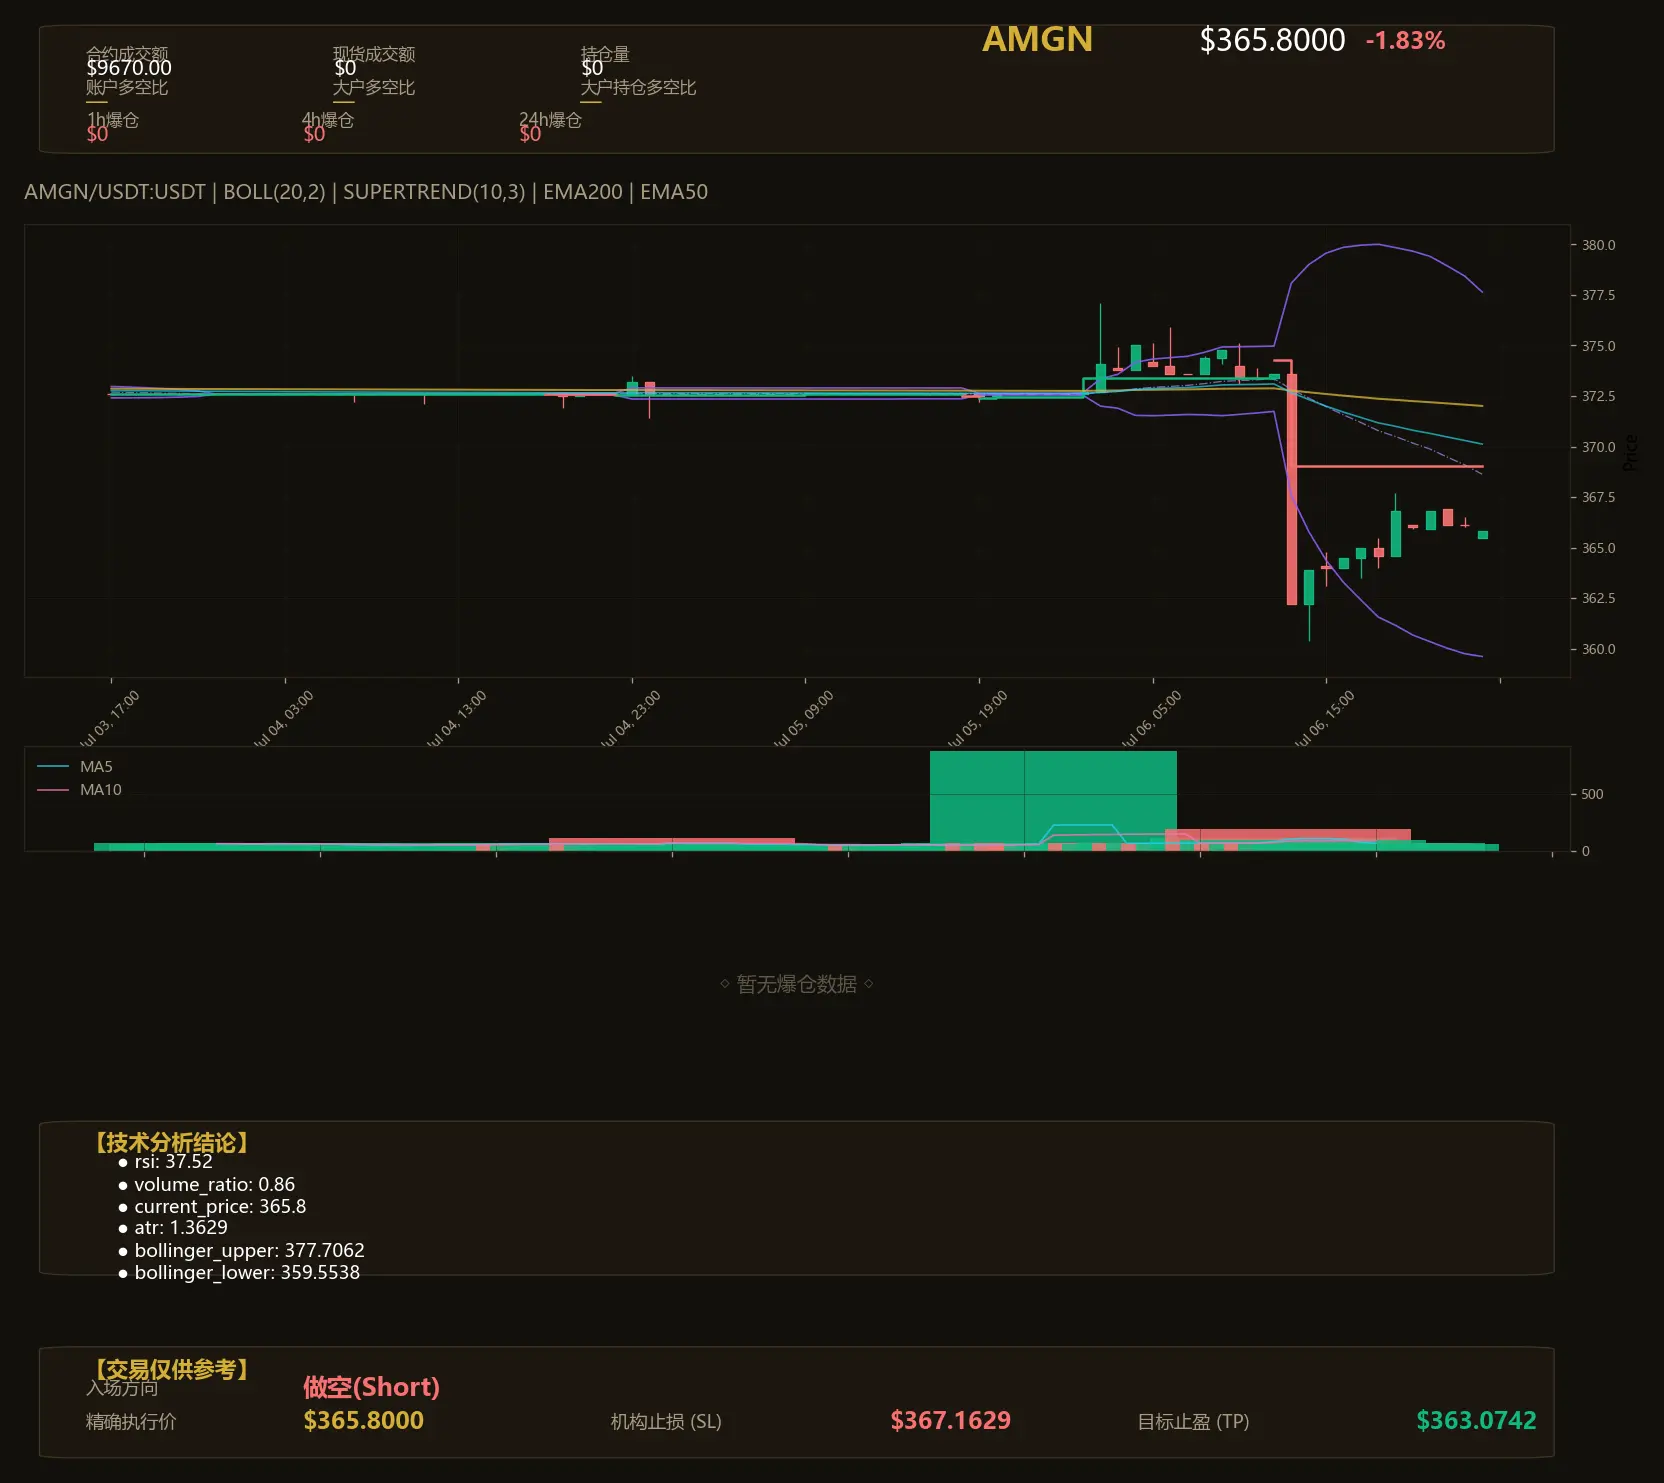Click the 360.0 price axis label
The image size is (1664, 1483).
click(1598, 649)
